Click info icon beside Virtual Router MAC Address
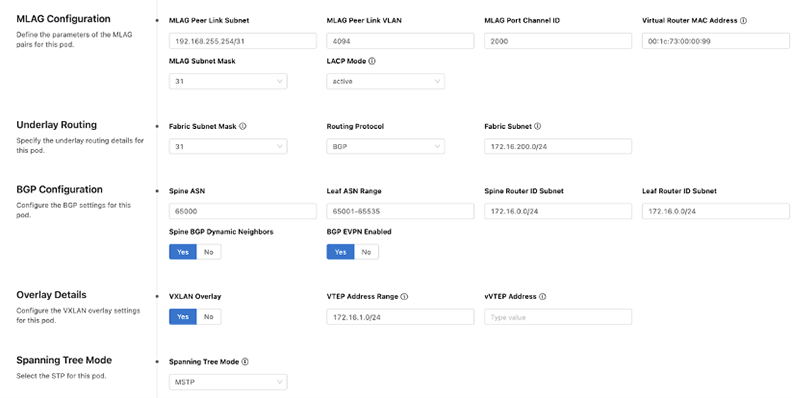 pos(743,21)
